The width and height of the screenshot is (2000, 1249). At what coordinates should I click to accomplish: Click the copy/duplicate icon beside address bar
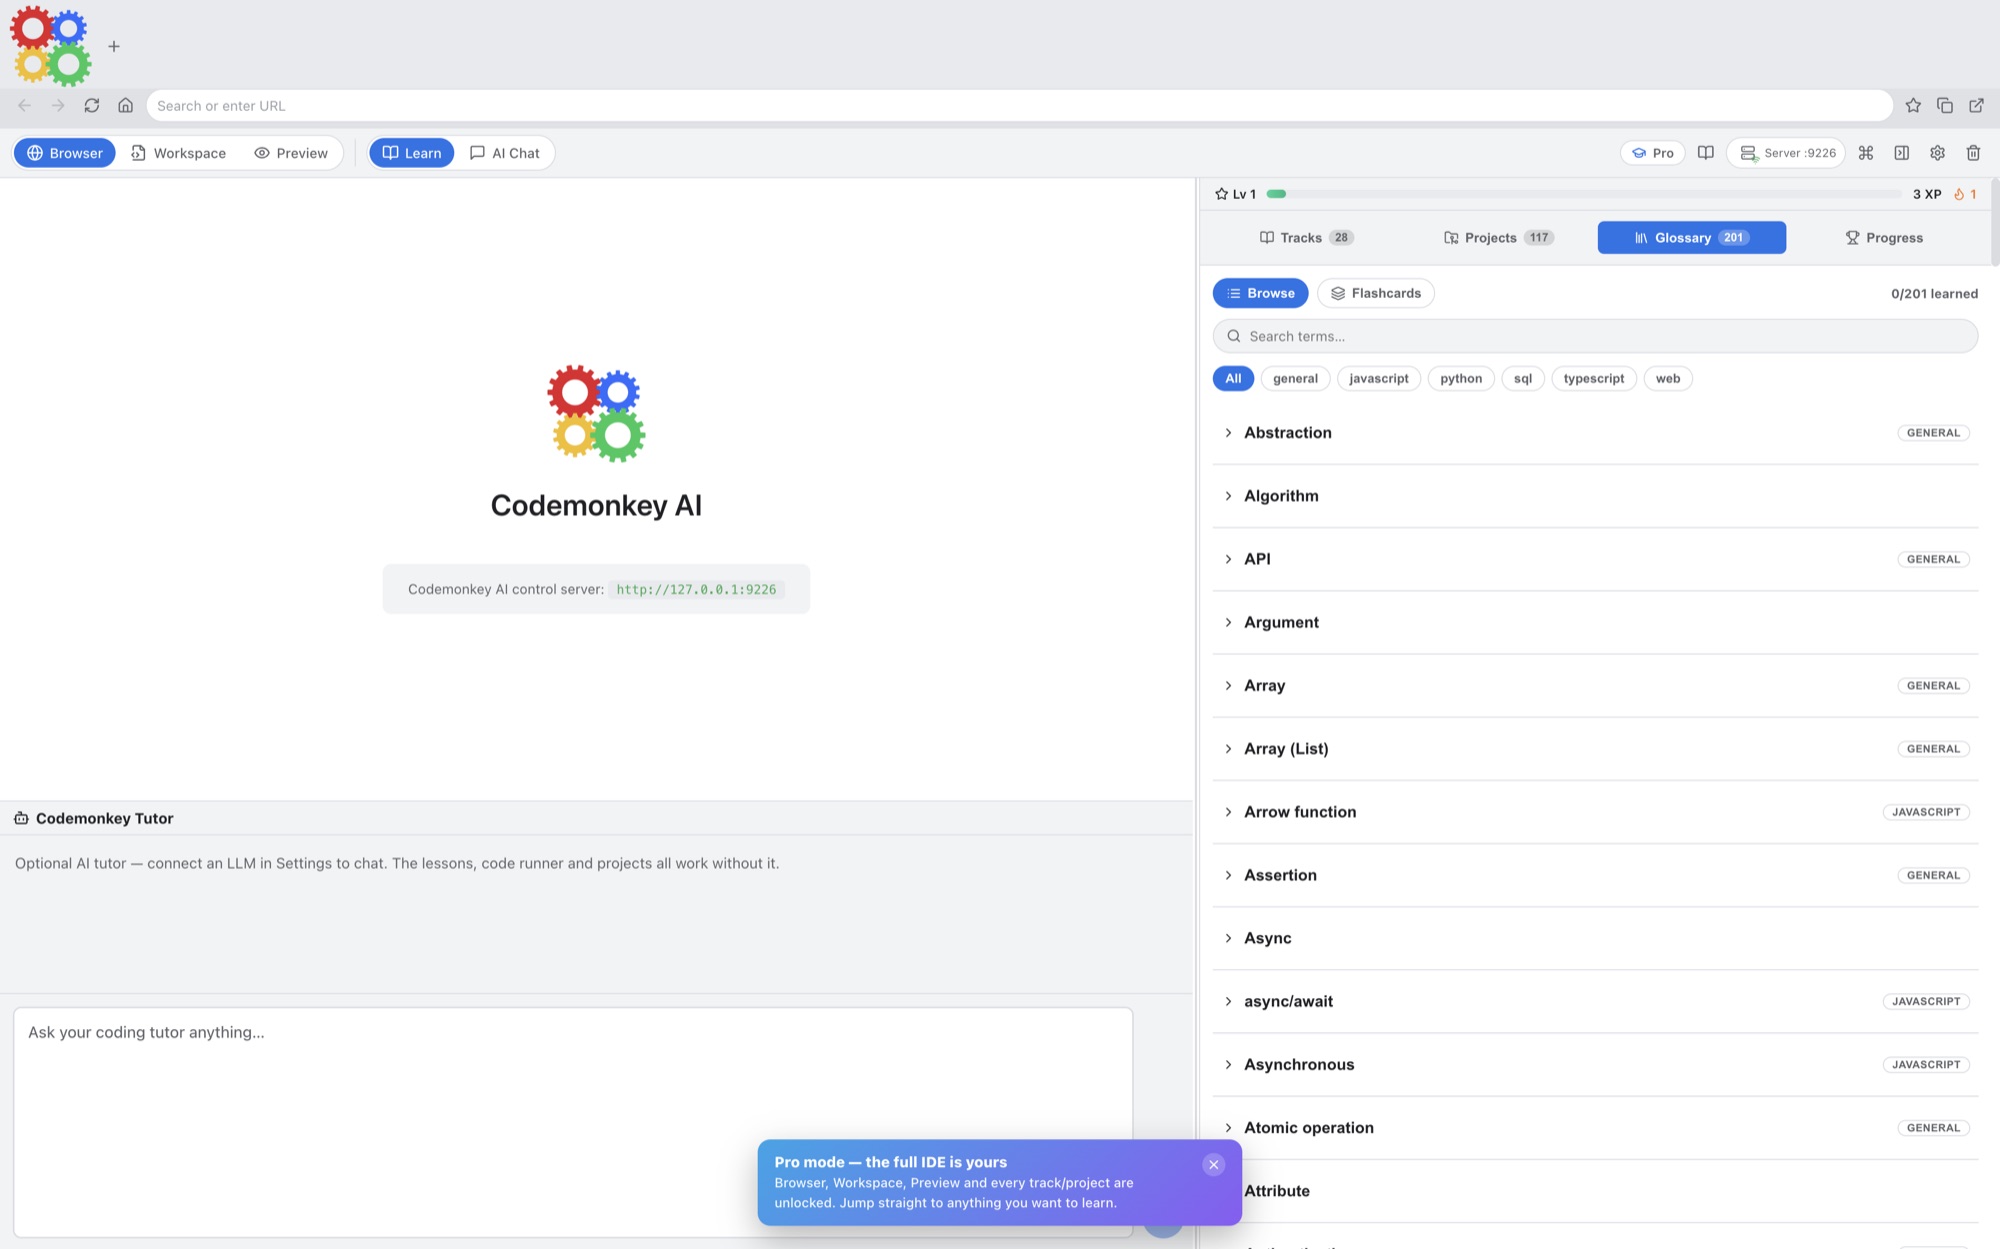1945,105
